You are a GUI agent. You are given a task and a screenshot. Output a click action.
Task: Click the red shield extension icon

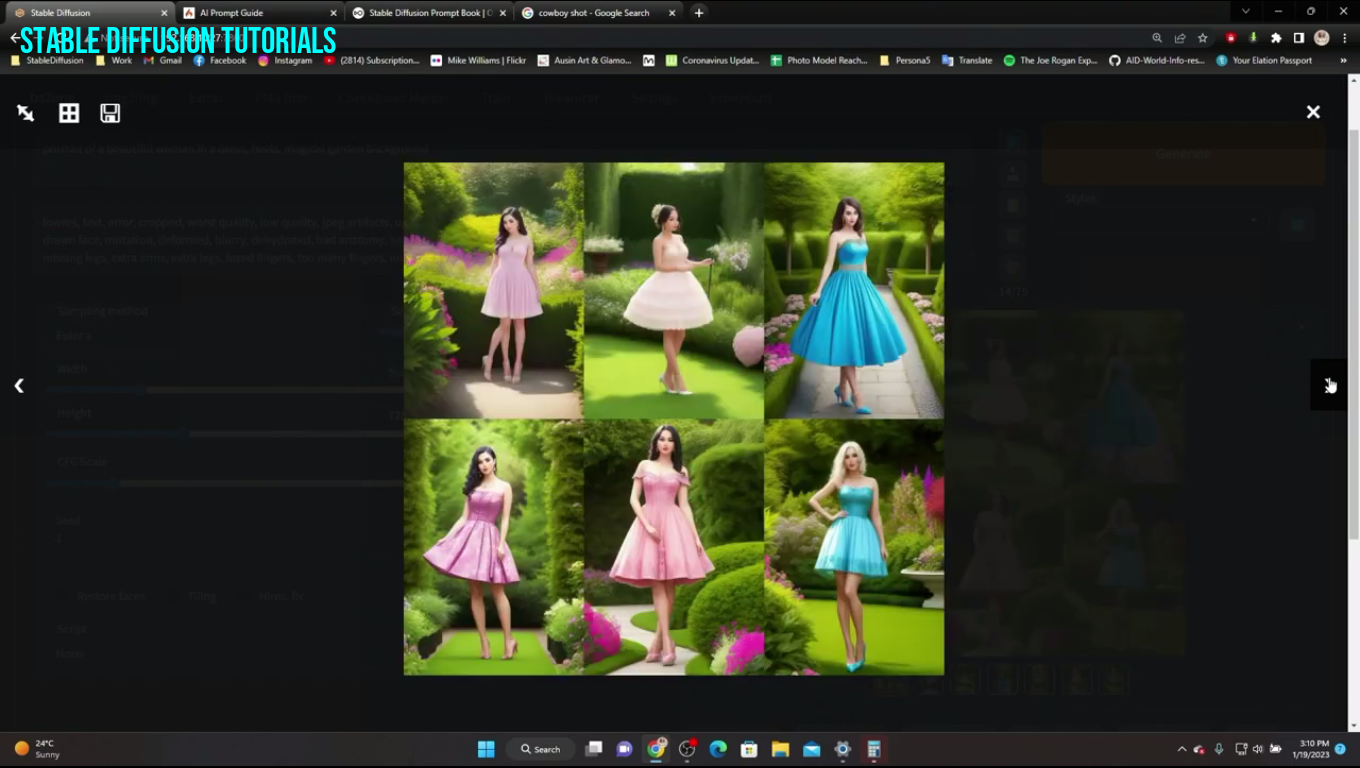click(1231, 38)
